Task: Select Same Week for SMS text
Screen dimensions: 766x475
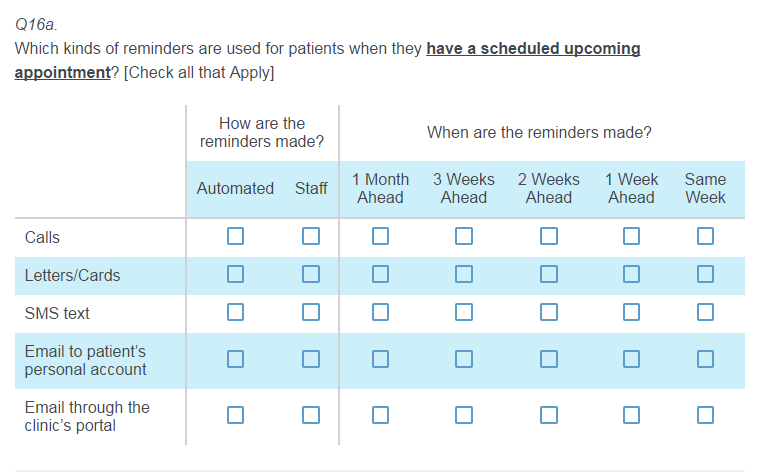Action: click(706, 312)
